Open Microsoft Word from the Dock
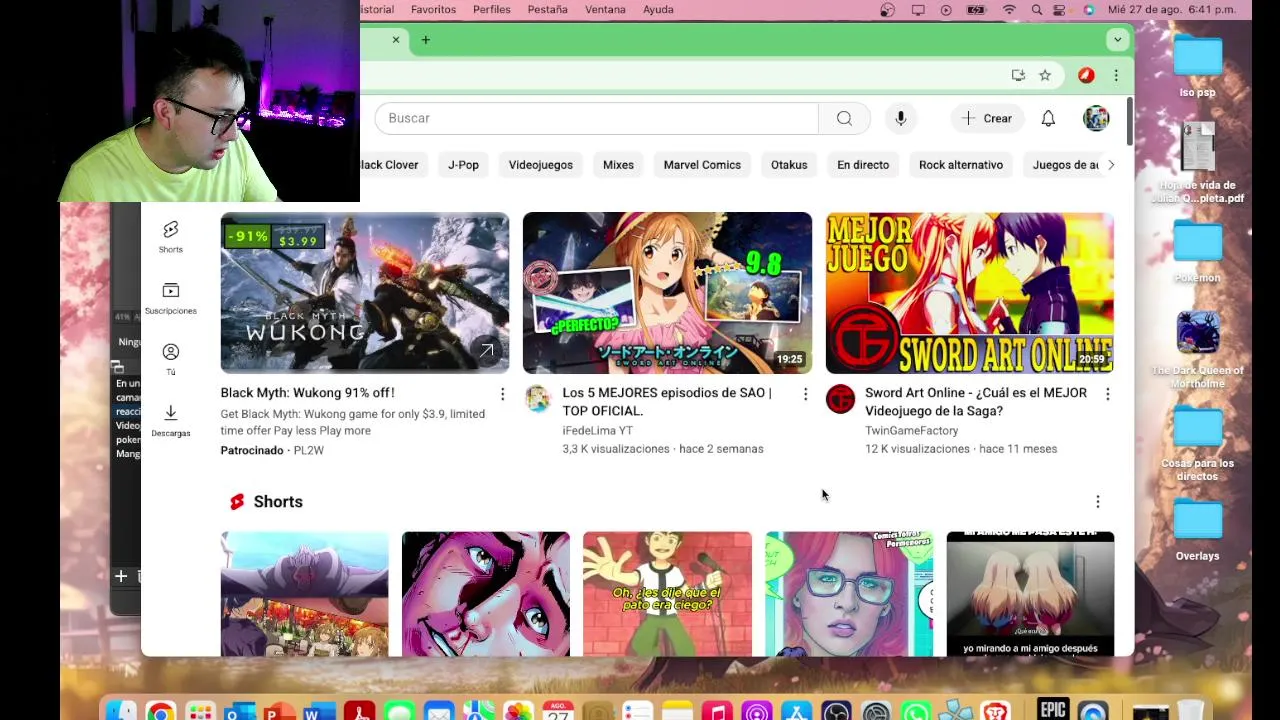Viewport: 1280px width, 720px height. (x=319, y=711)
